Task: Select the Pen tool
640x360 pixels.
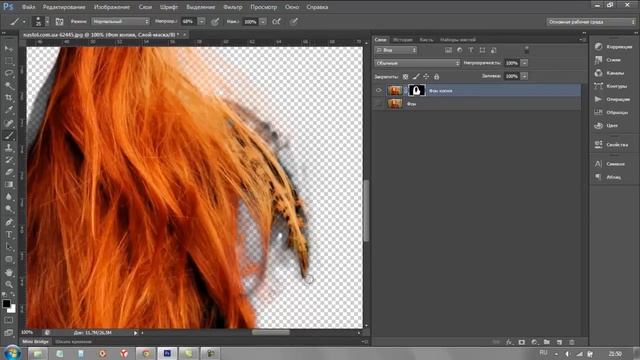Action: [x=9, y=222]
